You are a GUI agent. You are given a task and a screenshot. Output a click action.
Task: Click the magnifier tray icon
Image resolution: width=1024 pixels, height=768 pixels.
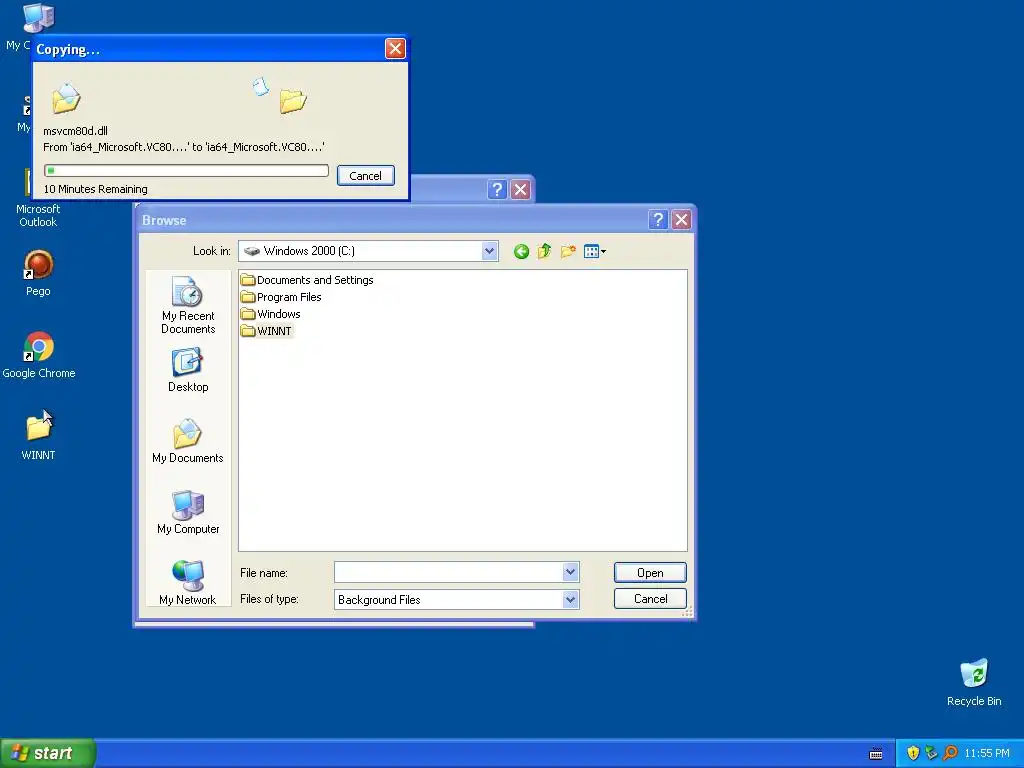point(950,753)
